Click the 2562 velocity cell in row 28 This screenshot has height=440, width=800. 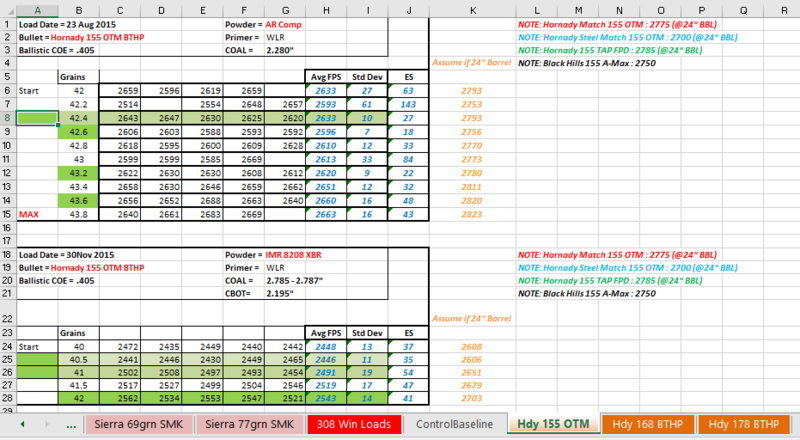(x=120, y=398)
